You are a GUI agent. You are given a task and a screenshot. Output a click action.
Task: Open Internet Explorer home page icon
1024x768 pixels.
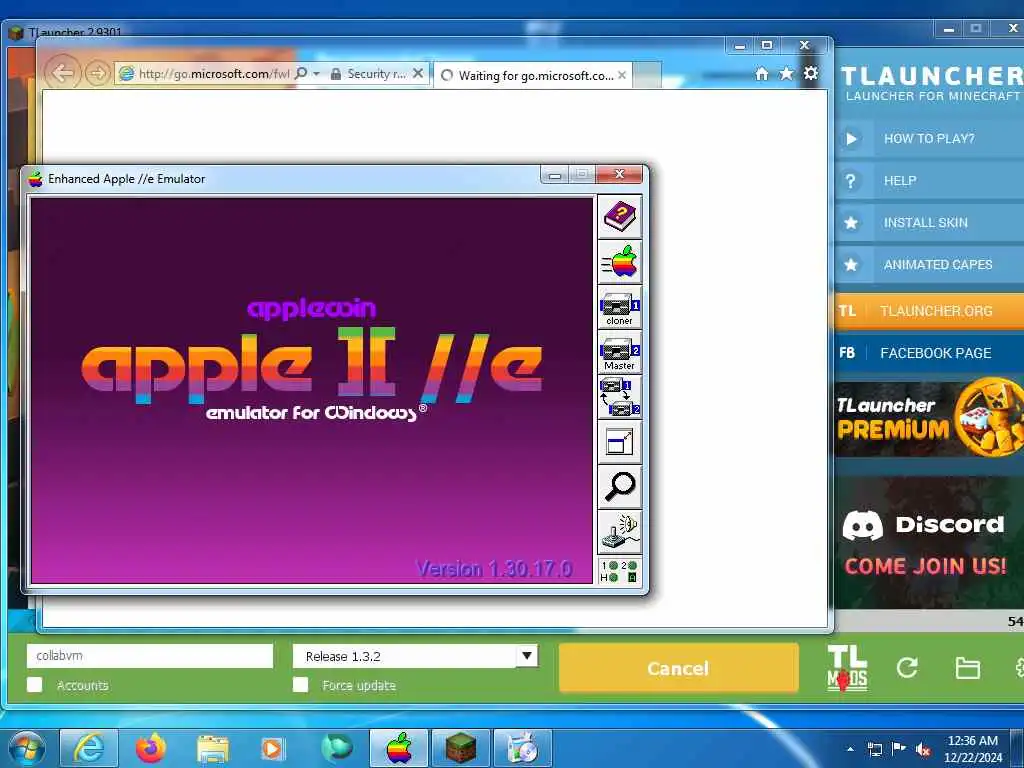(x=761, y=74)
